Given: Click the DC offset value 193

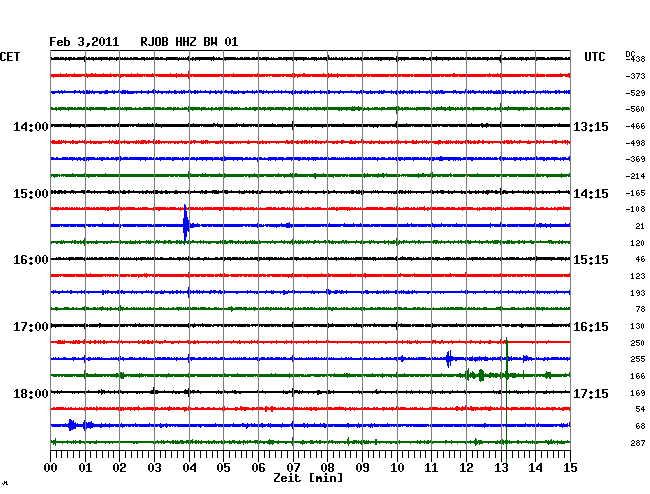Looking at the screenshot, I should coord(638,293).
